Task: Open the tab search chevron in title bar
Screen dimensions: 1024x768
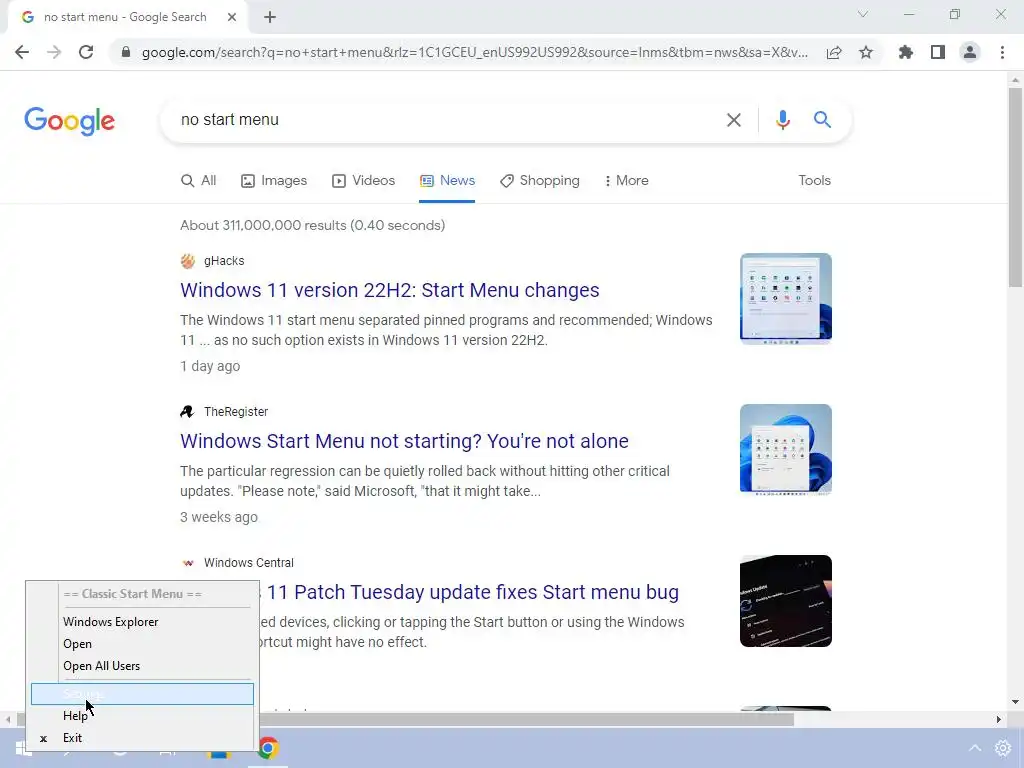Action: pos(863,14)
